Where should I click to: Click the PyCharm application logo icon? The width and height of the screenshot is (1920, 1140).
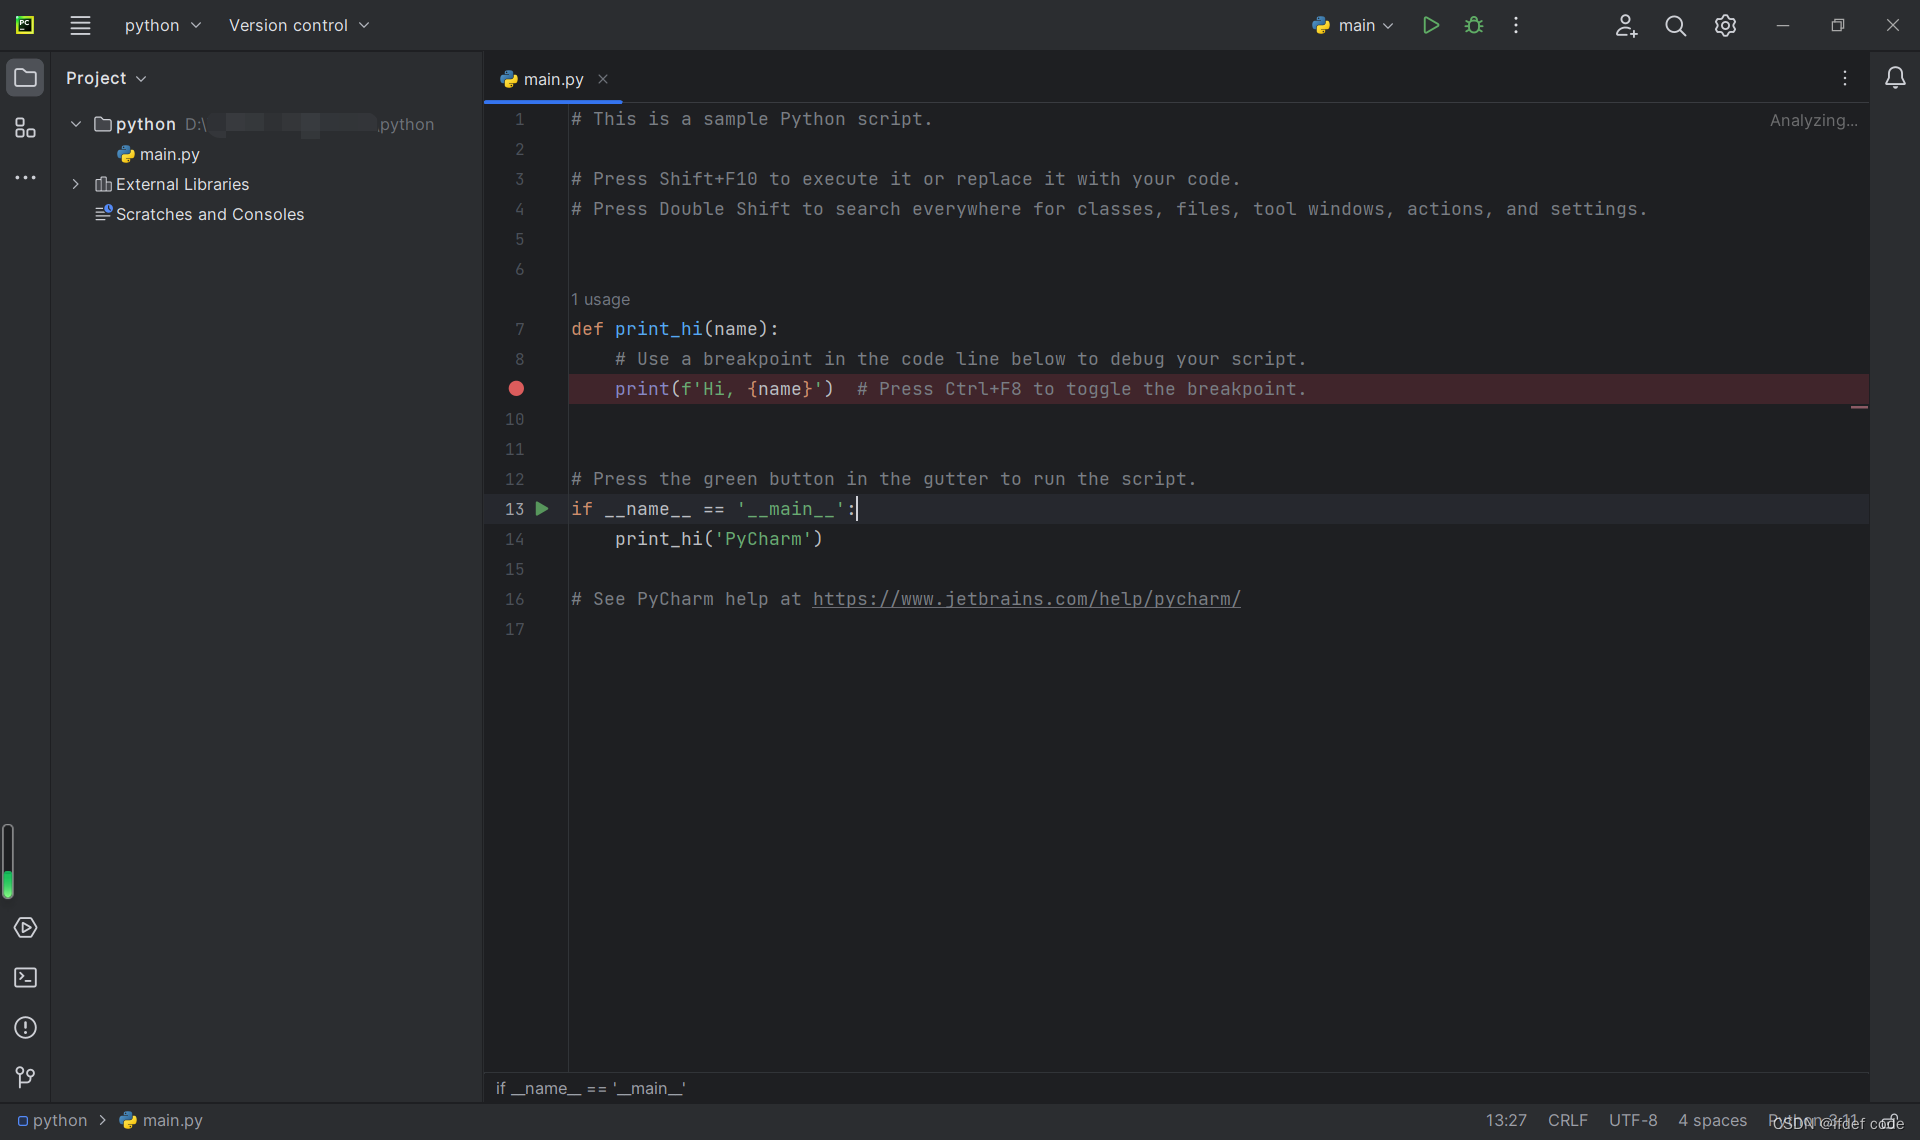point(25,25)
